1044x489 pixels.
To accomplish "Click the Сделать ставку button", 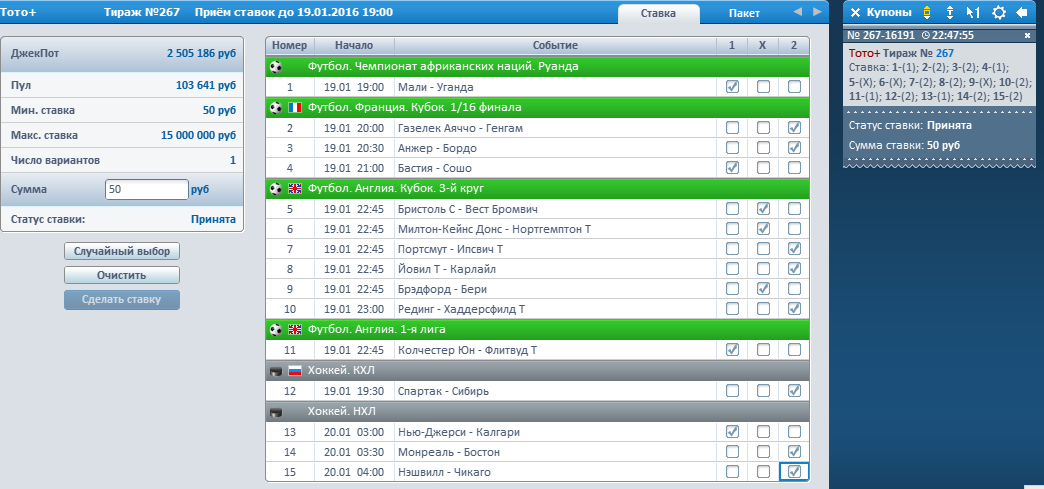I will tap(122, 300).
